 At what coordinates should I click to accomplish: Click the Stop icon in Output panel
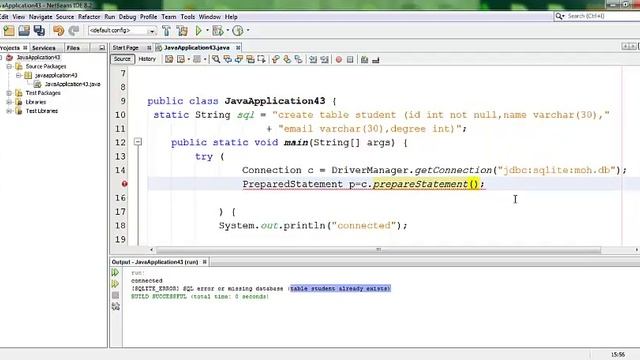point(116,295)
